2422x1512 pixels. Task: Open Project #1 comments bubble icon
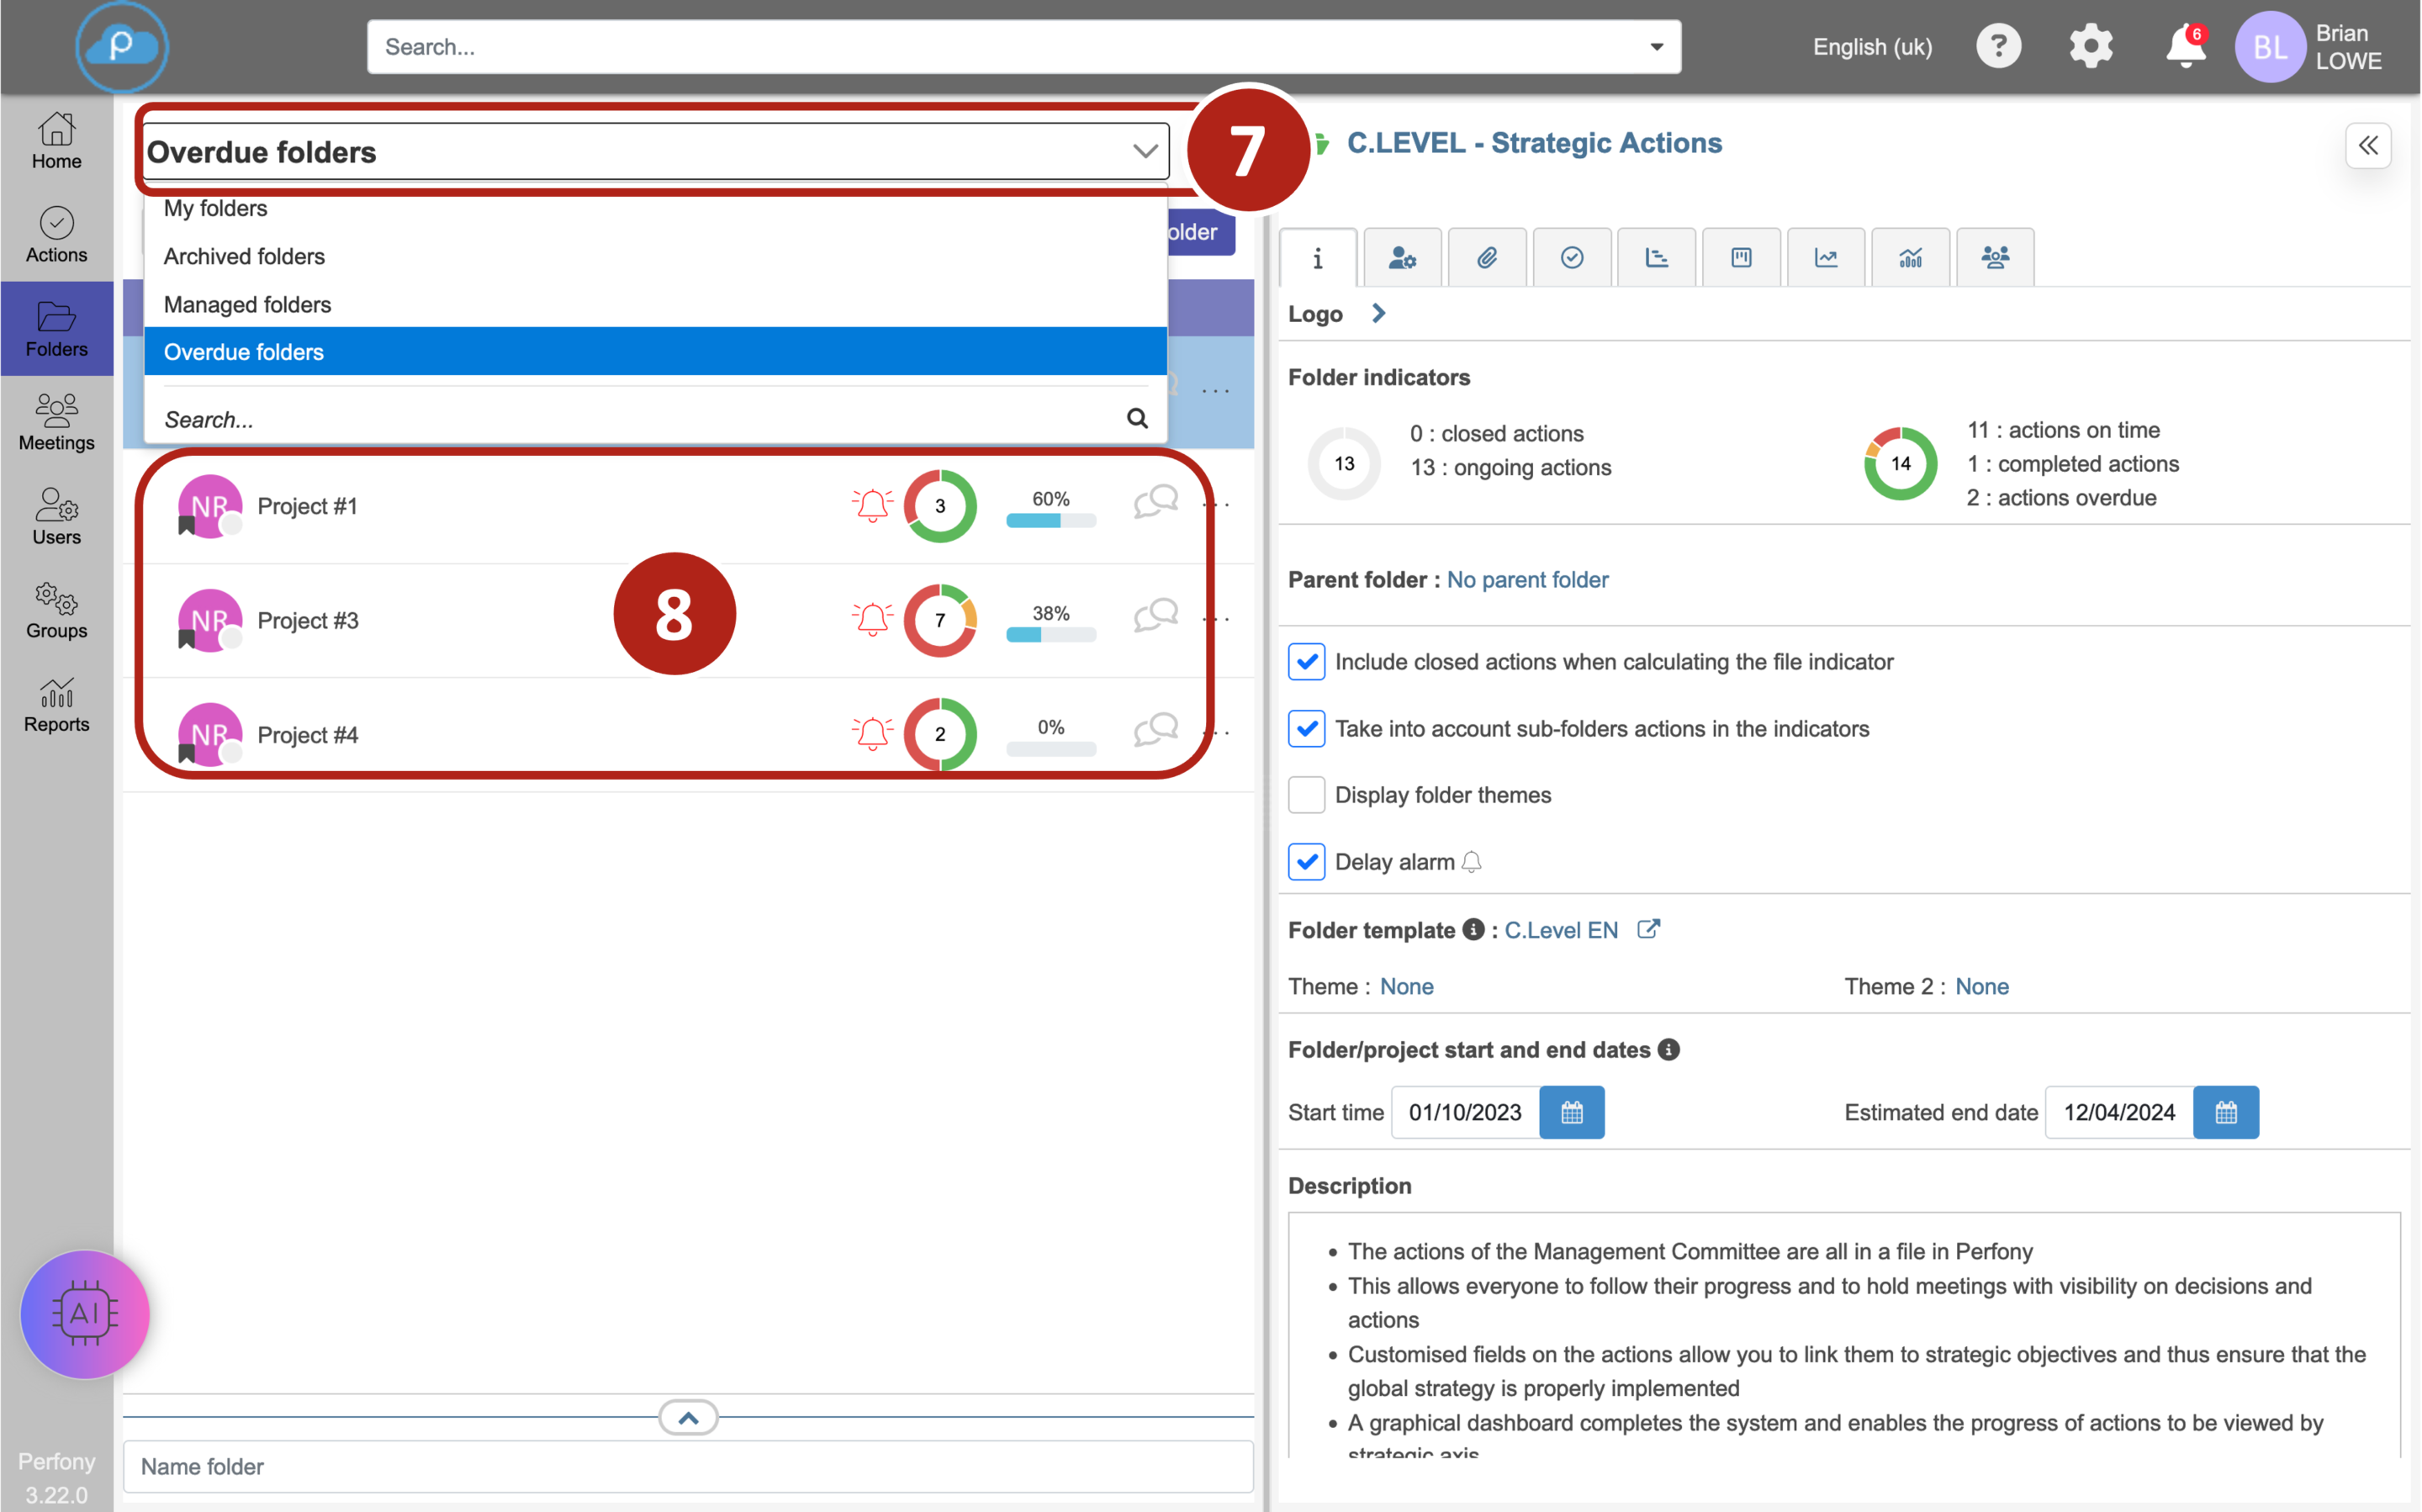(1155, 501)
